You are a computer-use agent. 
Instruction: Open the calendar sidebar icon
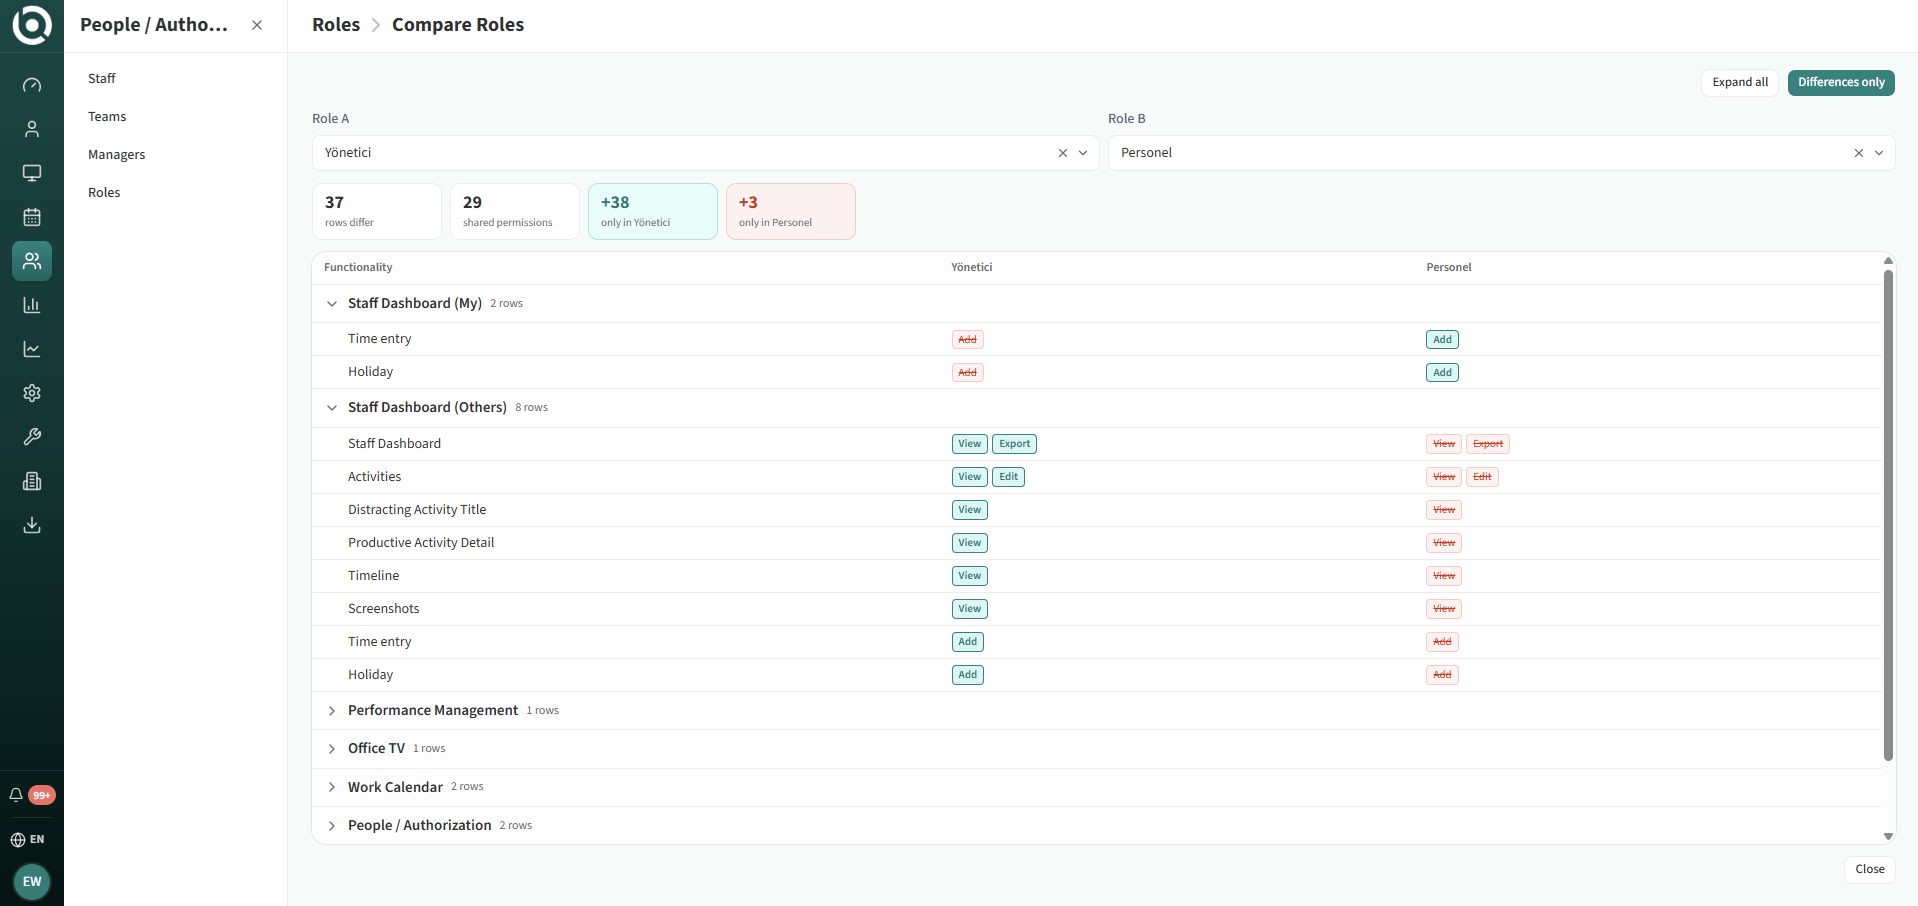32,217
